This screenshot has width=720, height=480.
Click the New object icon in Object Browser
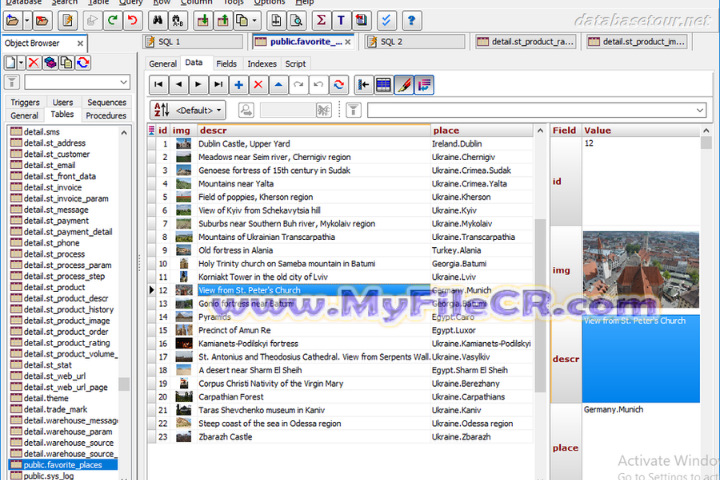click(x=10, y=62)
